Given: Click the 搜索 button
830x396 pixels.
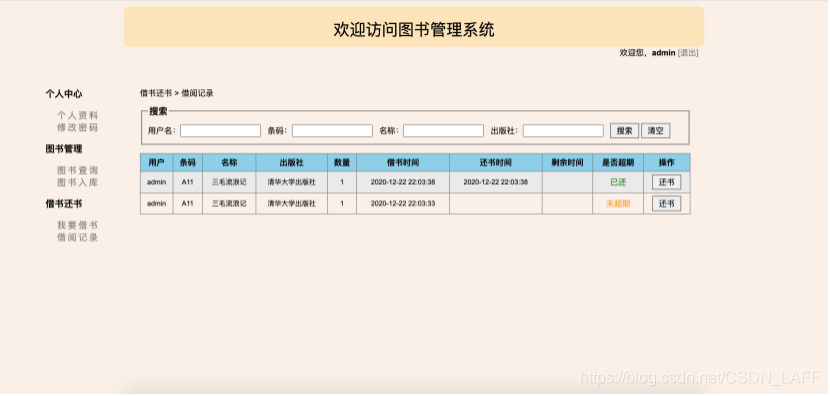Looking at the screenshot, I should tap(625, 131).
